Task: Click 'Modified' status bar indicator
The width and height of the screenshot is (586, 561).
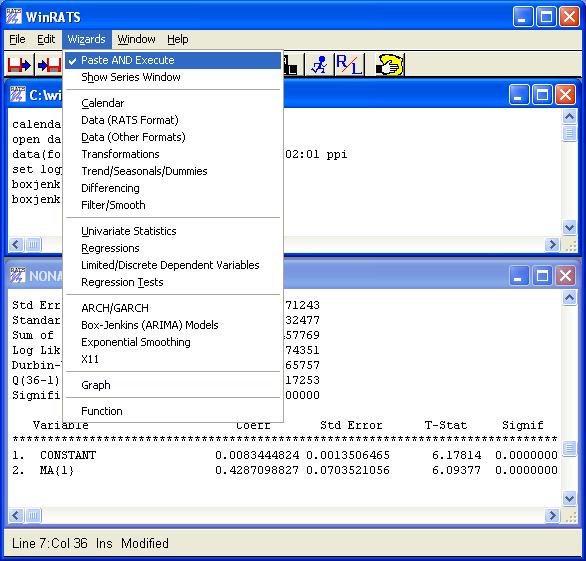Action: (x=145, y=543)
